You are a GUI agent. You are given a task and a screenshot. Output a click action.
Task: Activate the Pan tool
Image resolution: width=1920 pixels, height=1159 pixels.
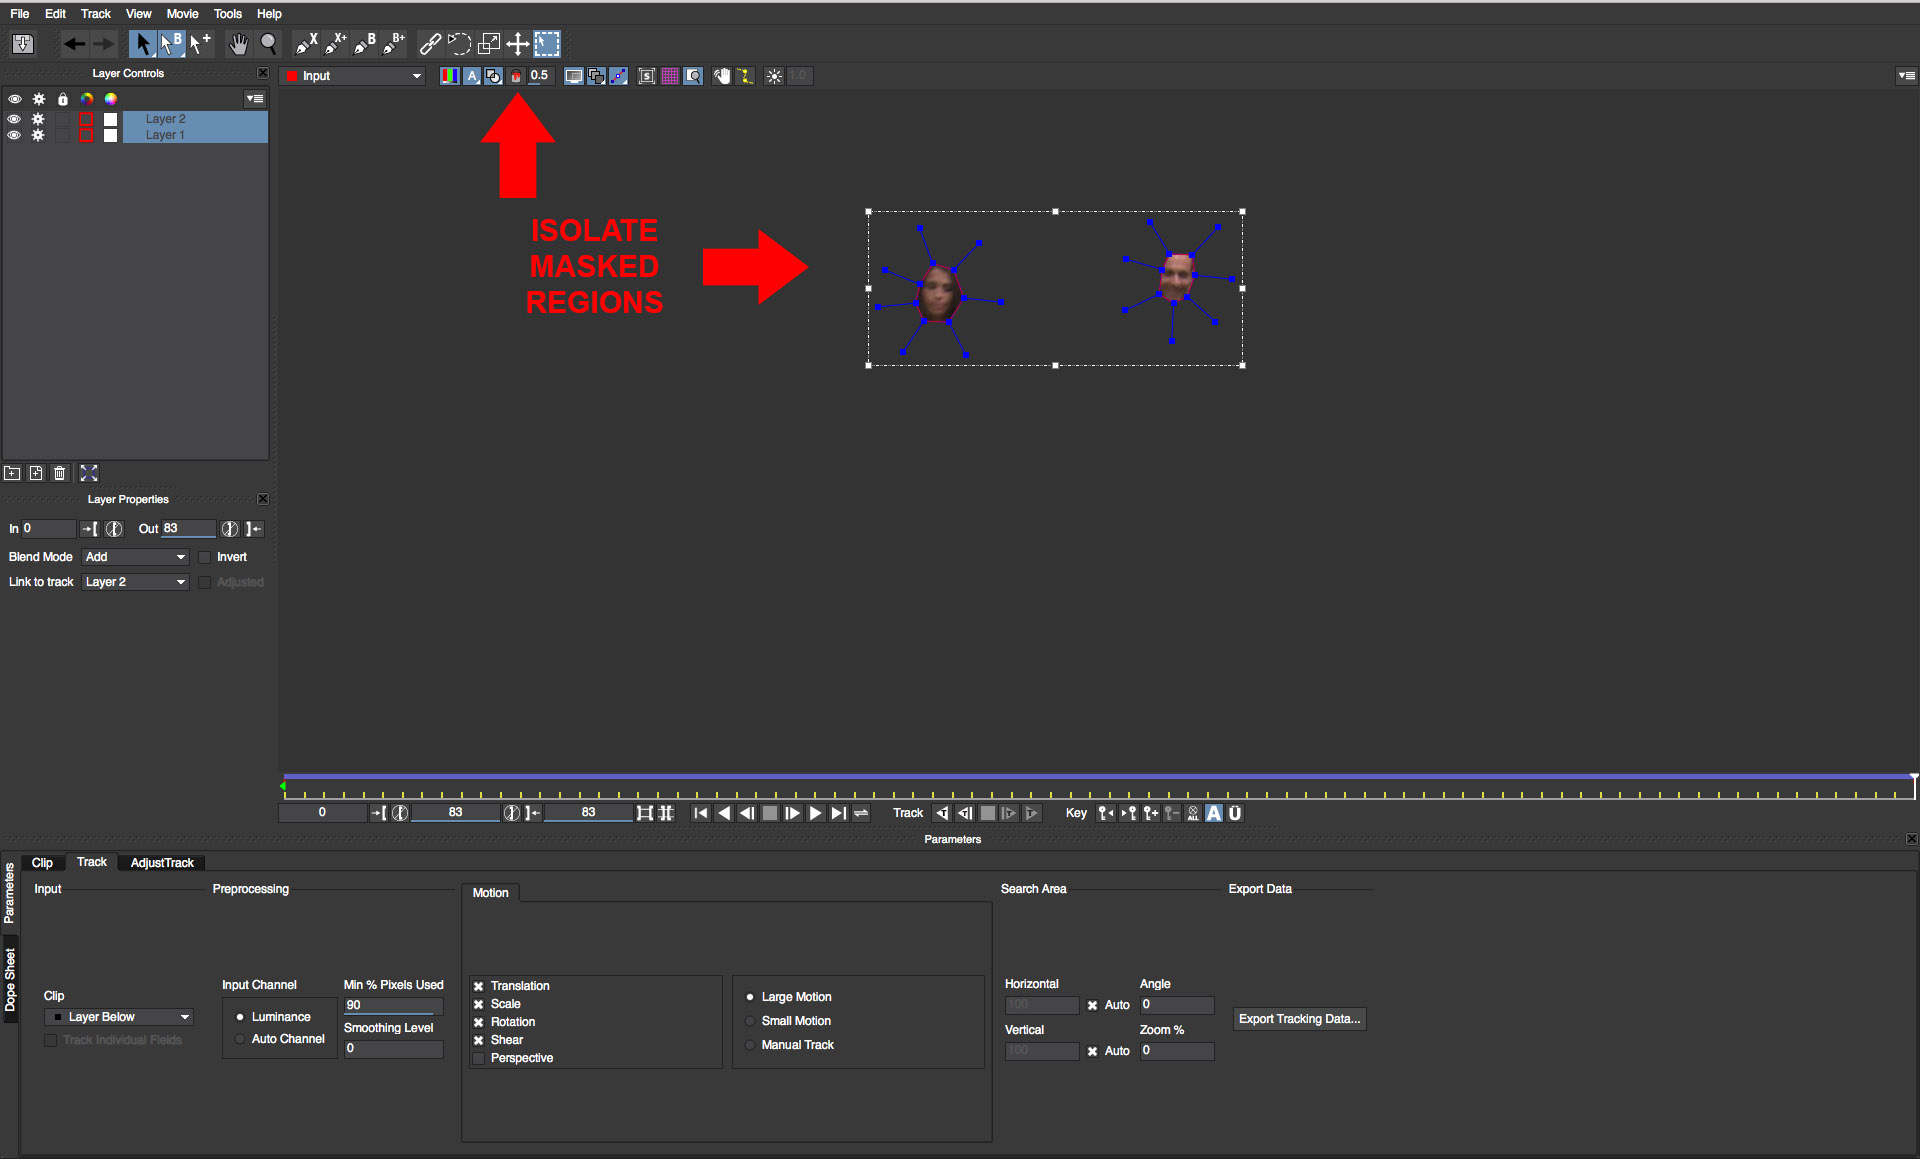tap(239, 43)
